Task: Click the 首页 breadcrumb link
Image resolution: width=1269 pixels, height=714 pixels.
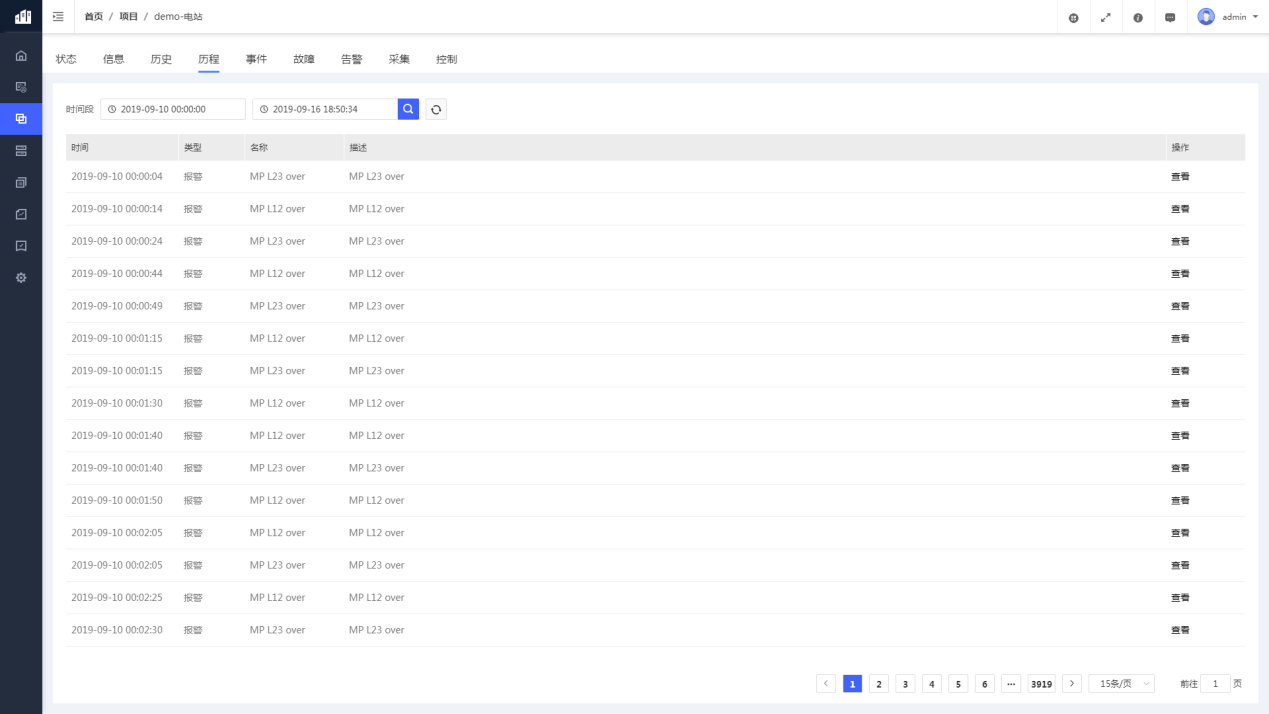Action: [93, 17]
